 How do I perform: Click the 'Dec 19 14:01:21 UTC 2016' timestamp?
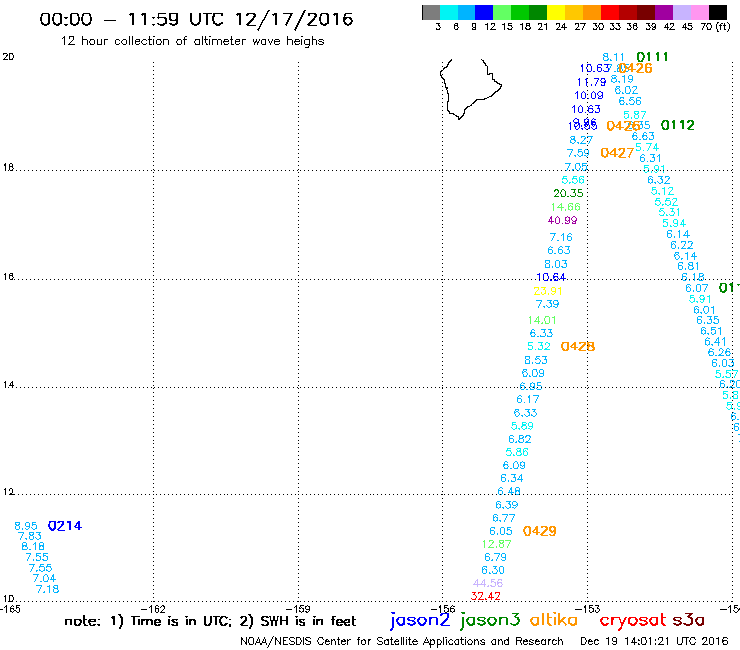654,642
